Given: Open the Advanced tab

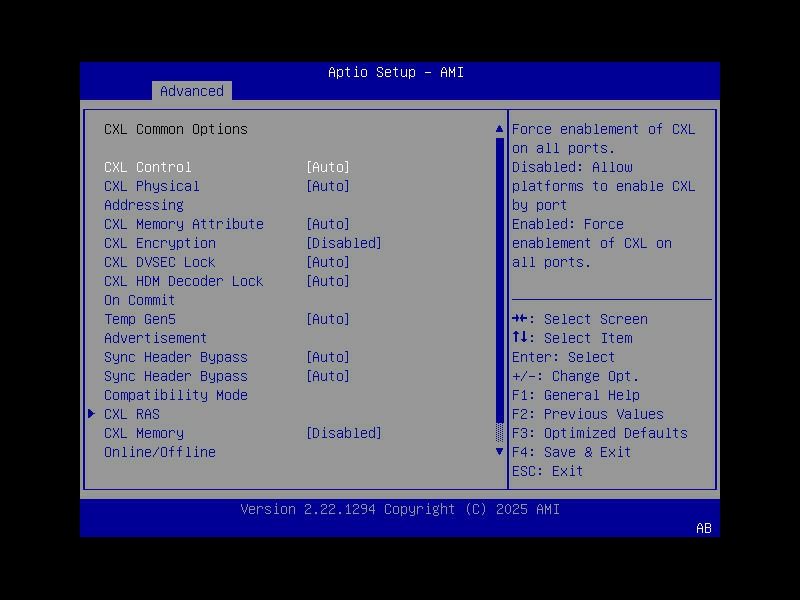Looking at the screenshot, I should click(x=192, y=91).
